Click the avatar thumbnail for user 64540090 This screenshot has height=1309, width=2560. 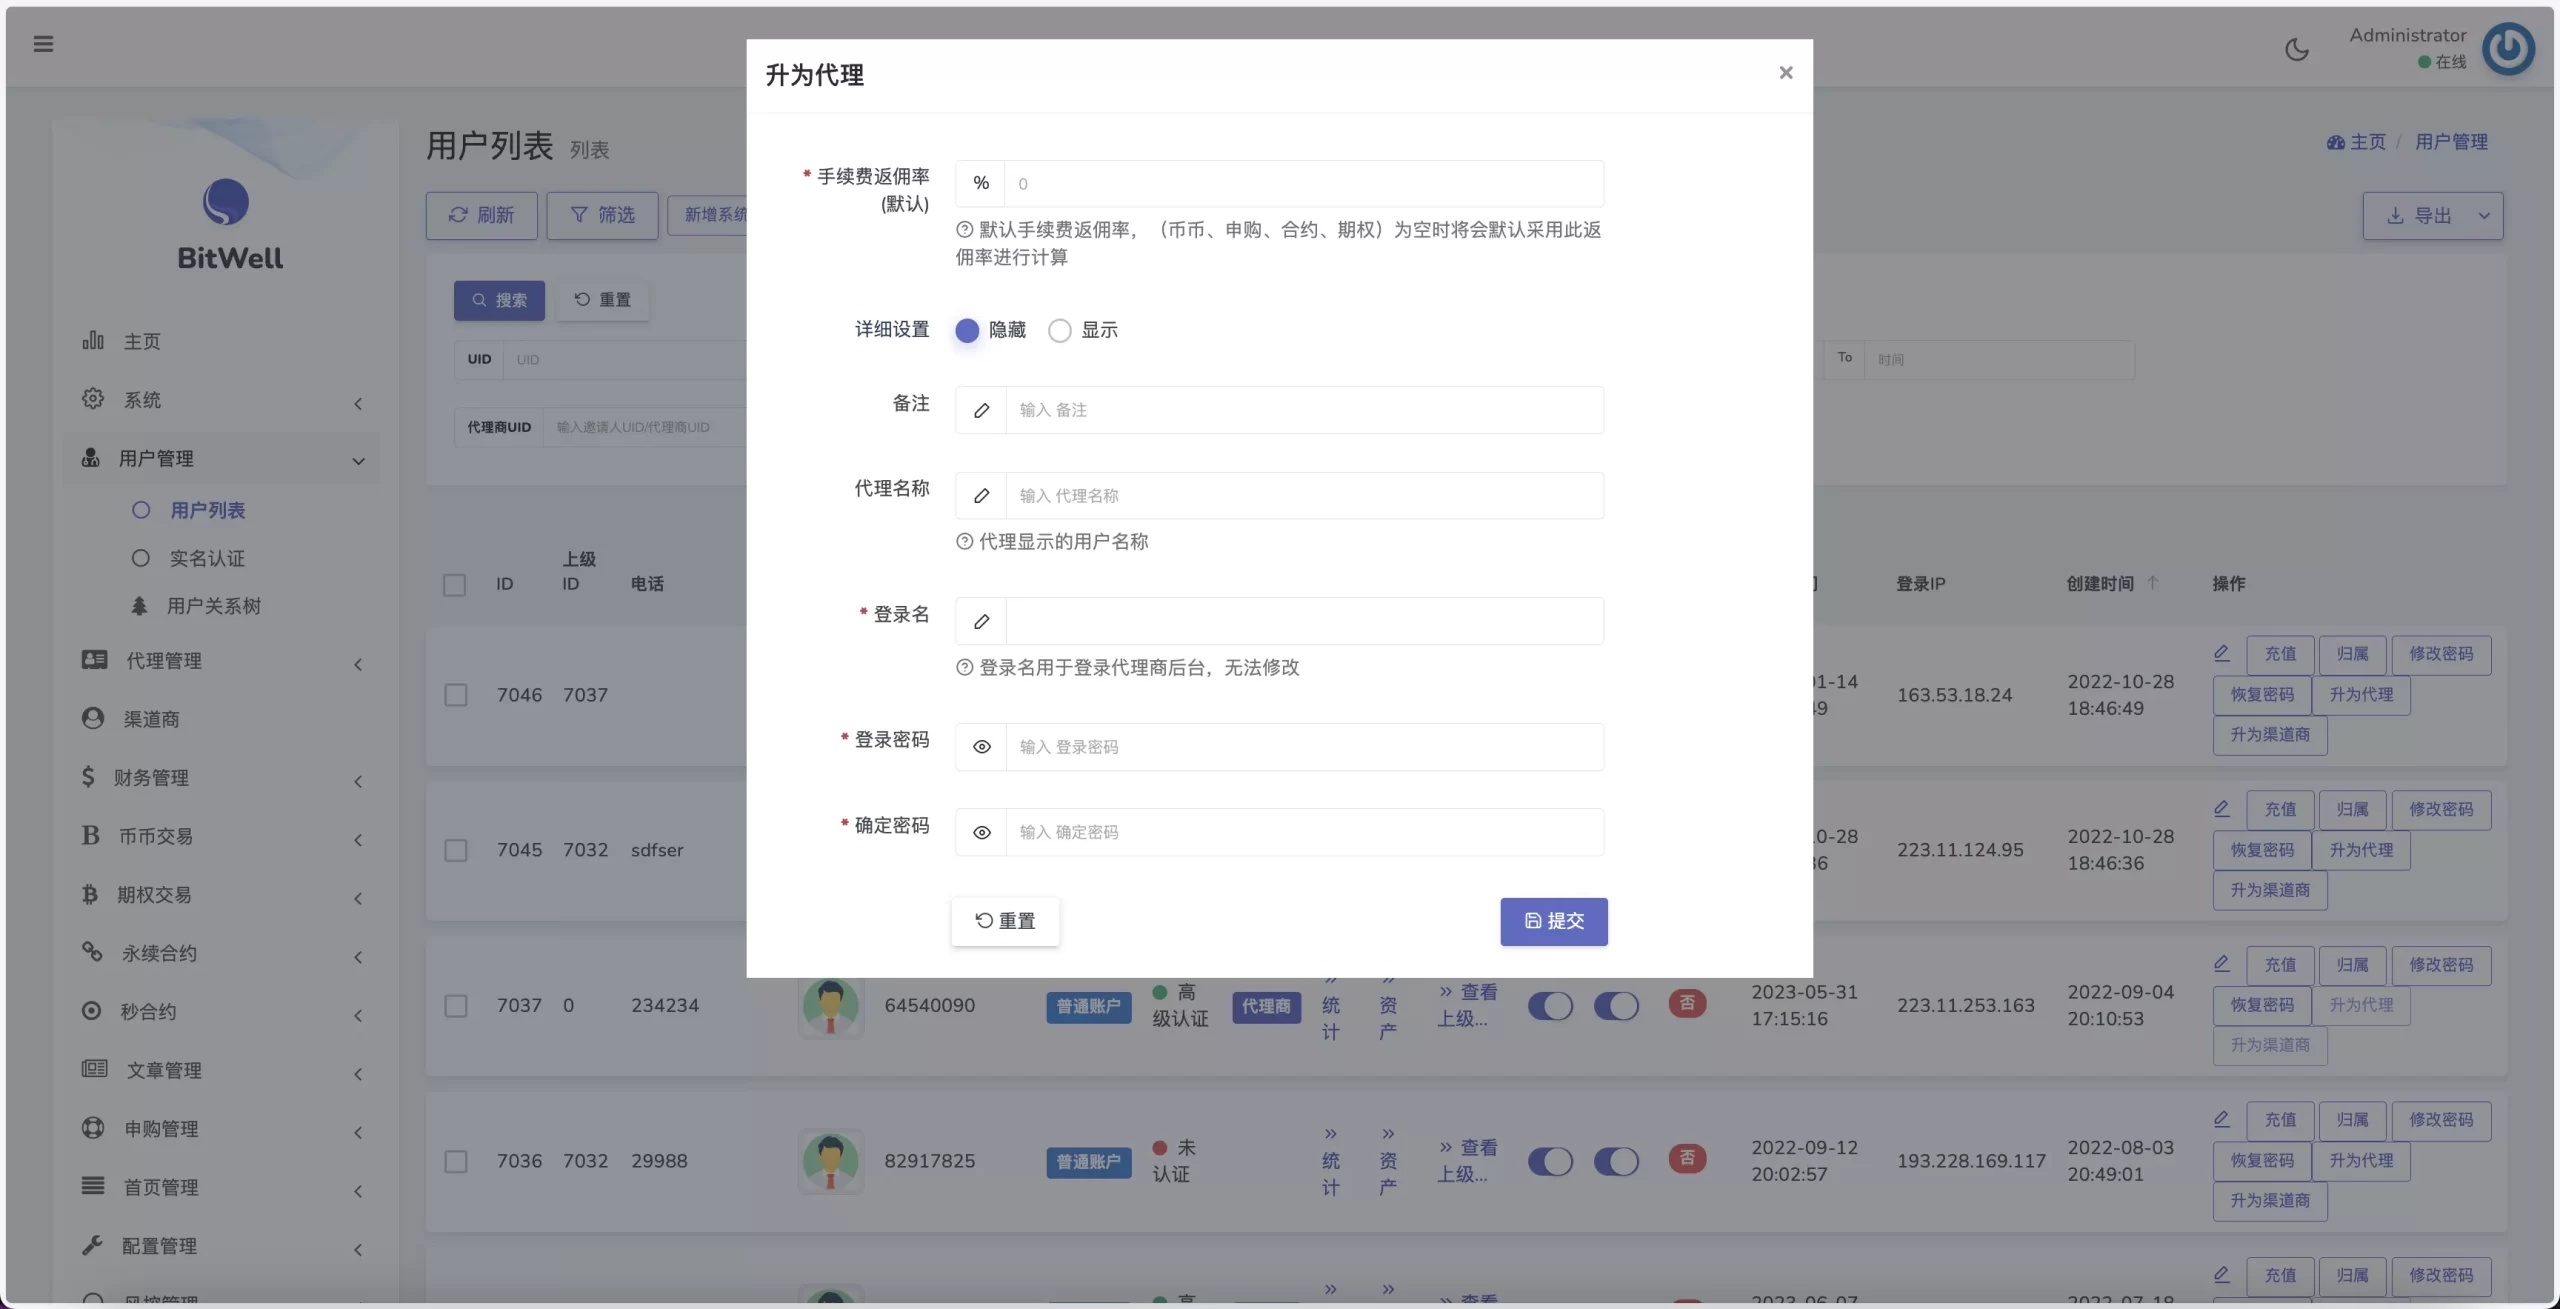(830, 1006)
